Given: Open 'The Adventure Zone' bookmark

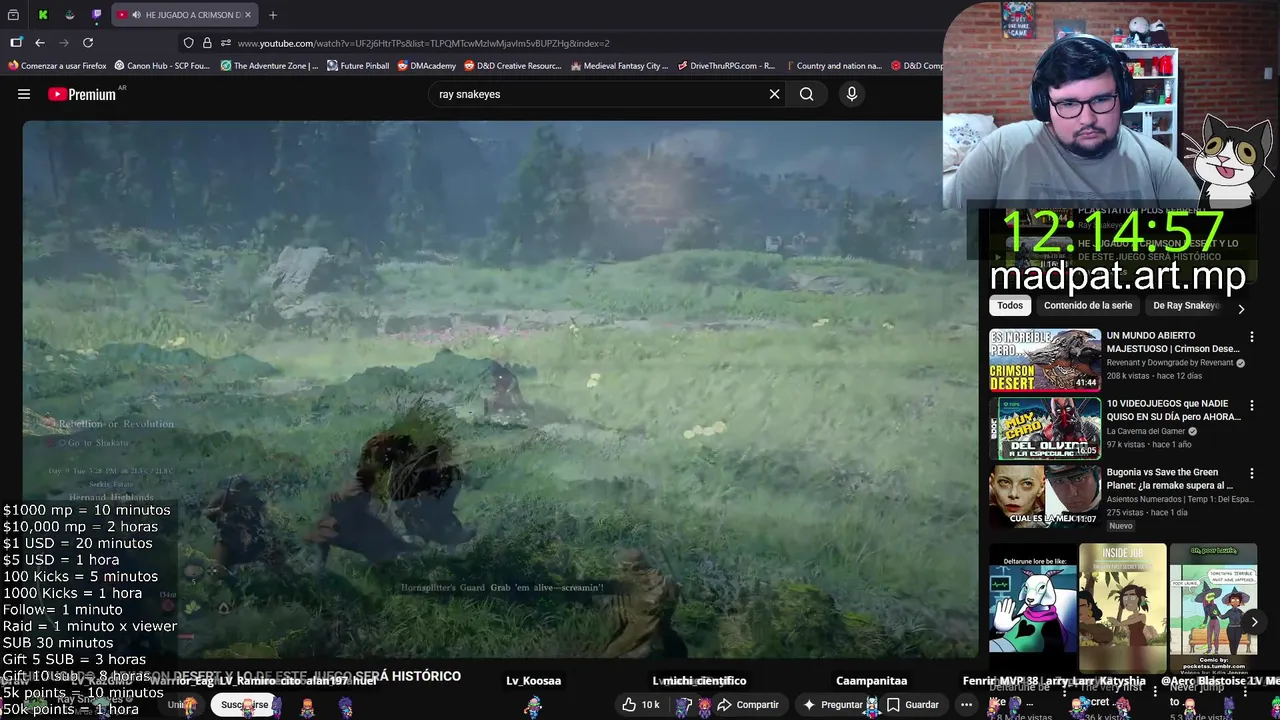Looking at the screenshot, I should tap(269, 66).
